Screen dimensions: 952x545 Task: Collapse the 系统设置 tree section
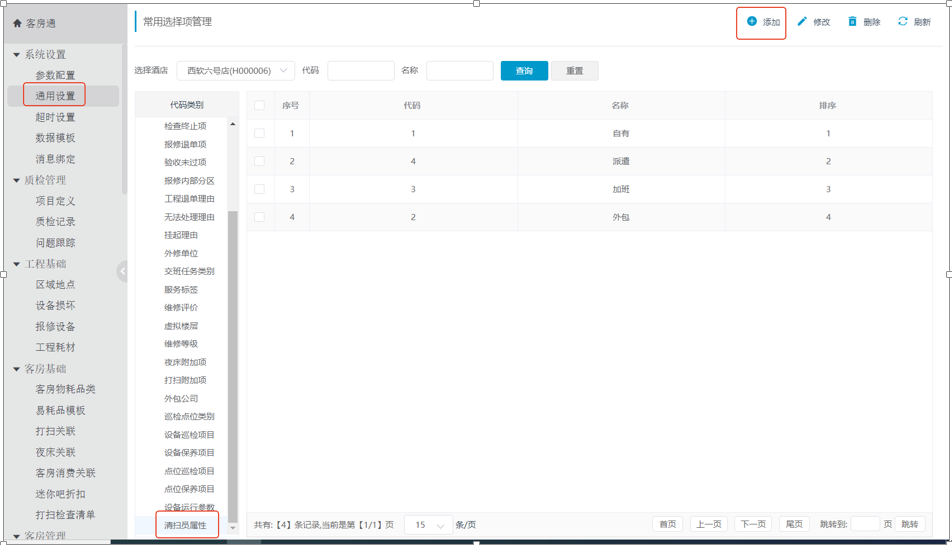coord(16,55)
